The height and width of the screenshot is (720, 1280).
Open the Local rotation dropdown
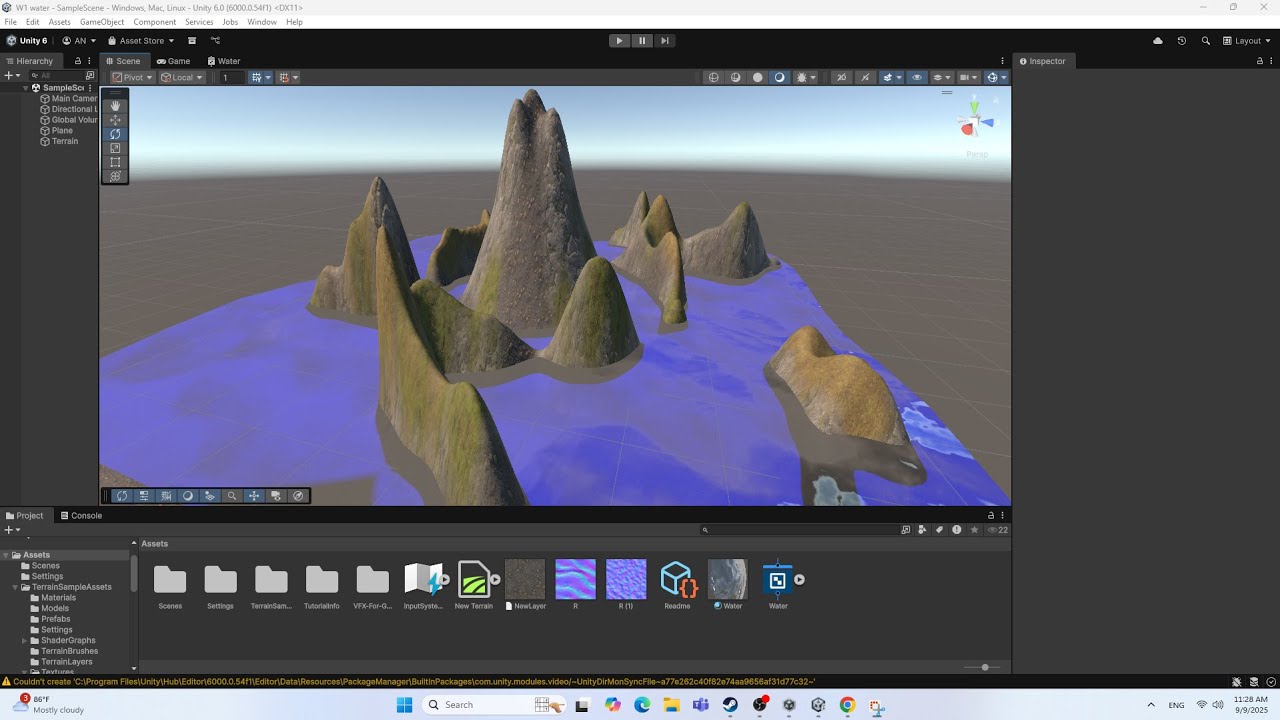coord(182,77)
